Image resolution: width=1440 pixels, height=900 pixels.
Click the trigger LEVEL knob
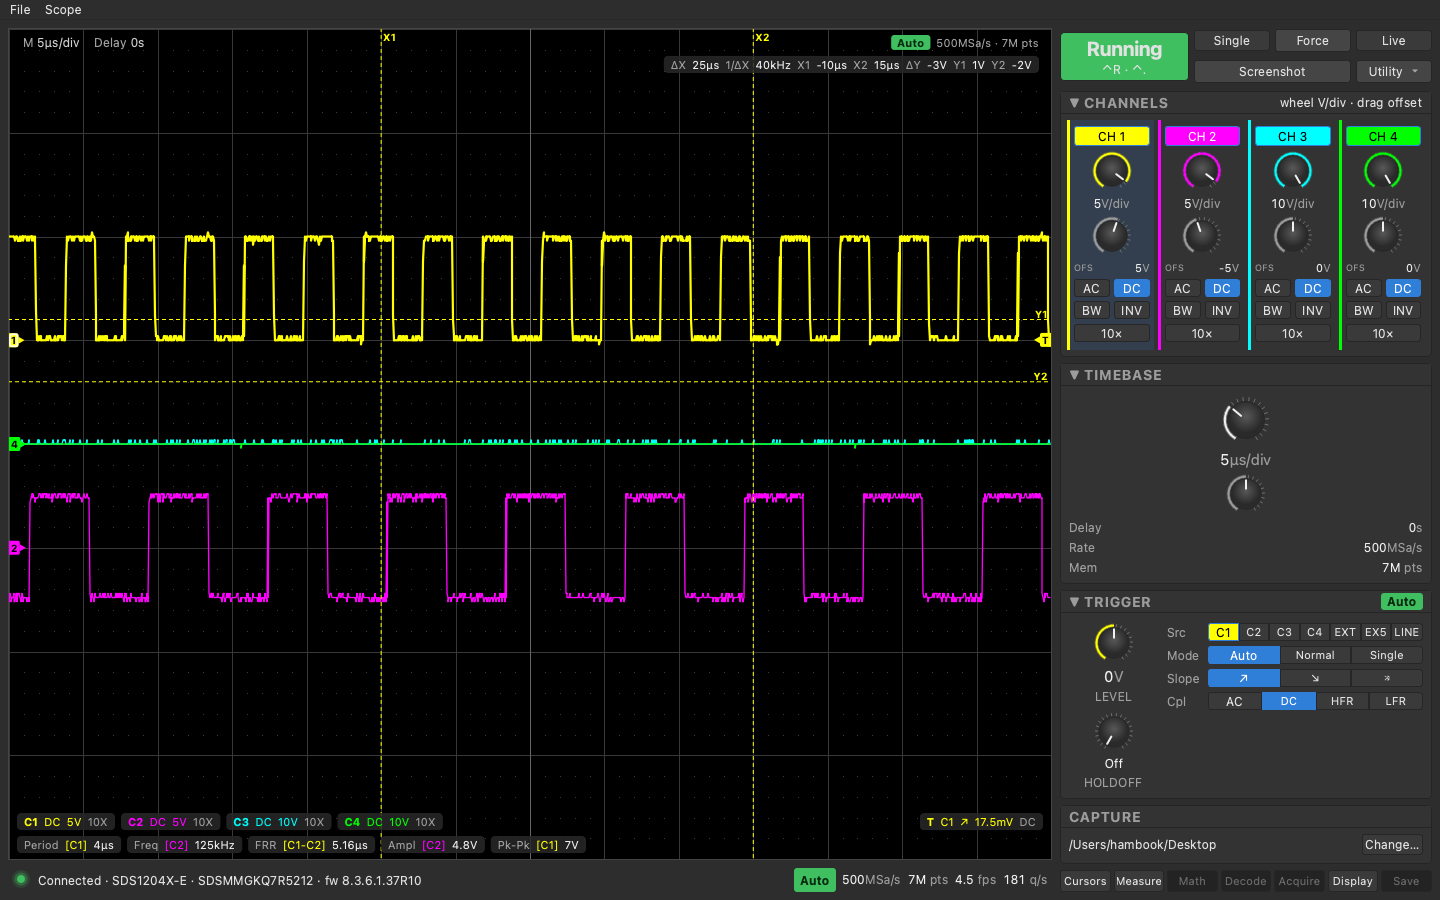pos(1113,643)
